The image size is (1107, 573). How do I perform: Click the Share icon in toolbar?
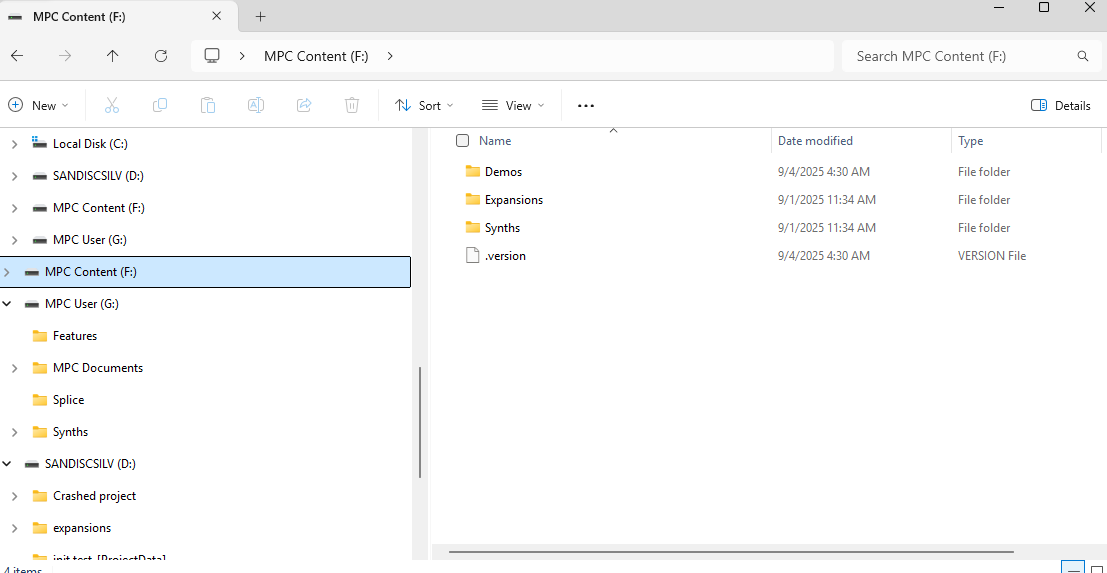click(x=304, y=106)
